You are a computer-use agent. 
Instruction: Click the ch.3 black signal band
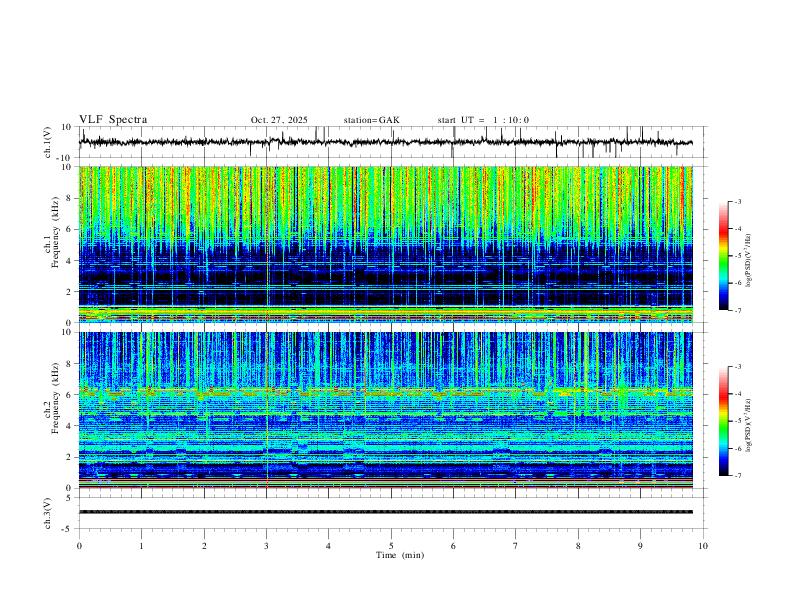pos(385,512)
